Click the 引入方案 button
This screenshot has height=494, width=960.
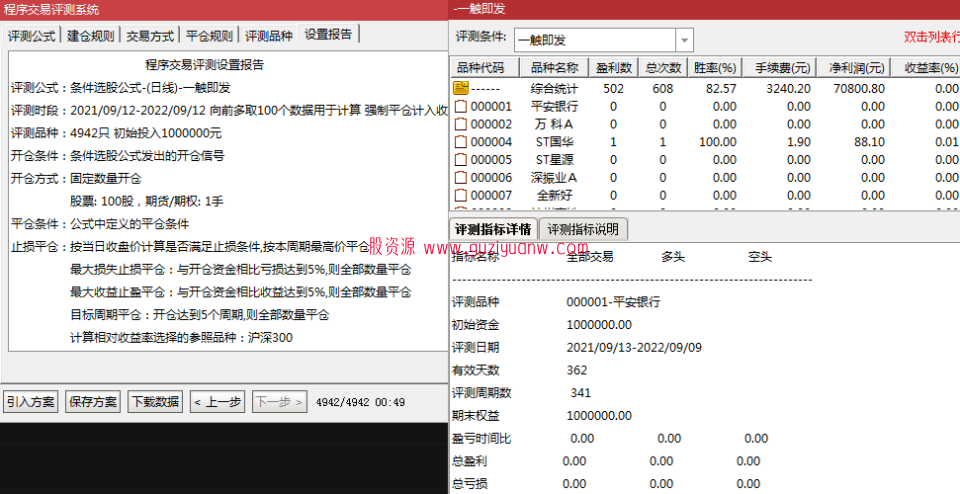coord(31,402)
